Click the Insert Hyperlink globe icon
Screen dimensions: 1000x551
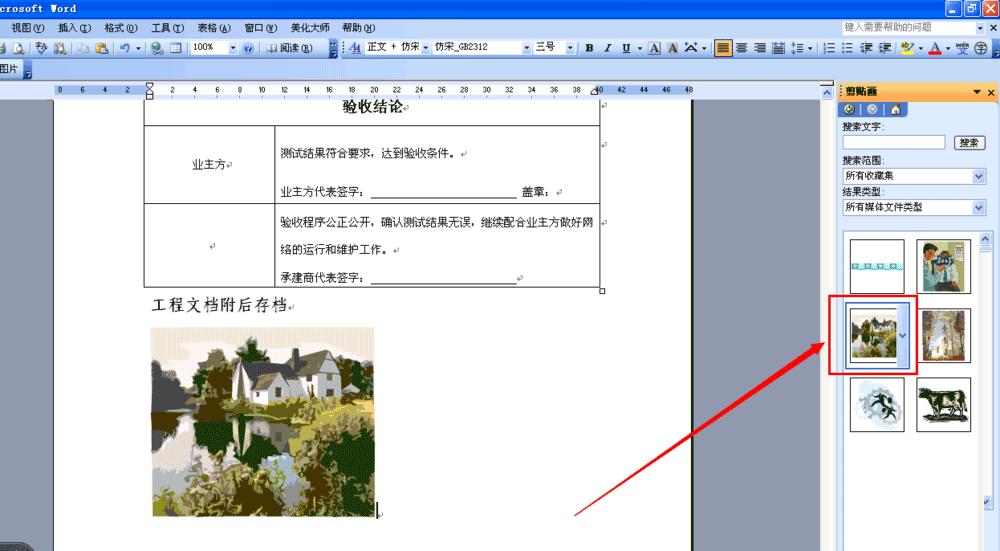[157, 48]
